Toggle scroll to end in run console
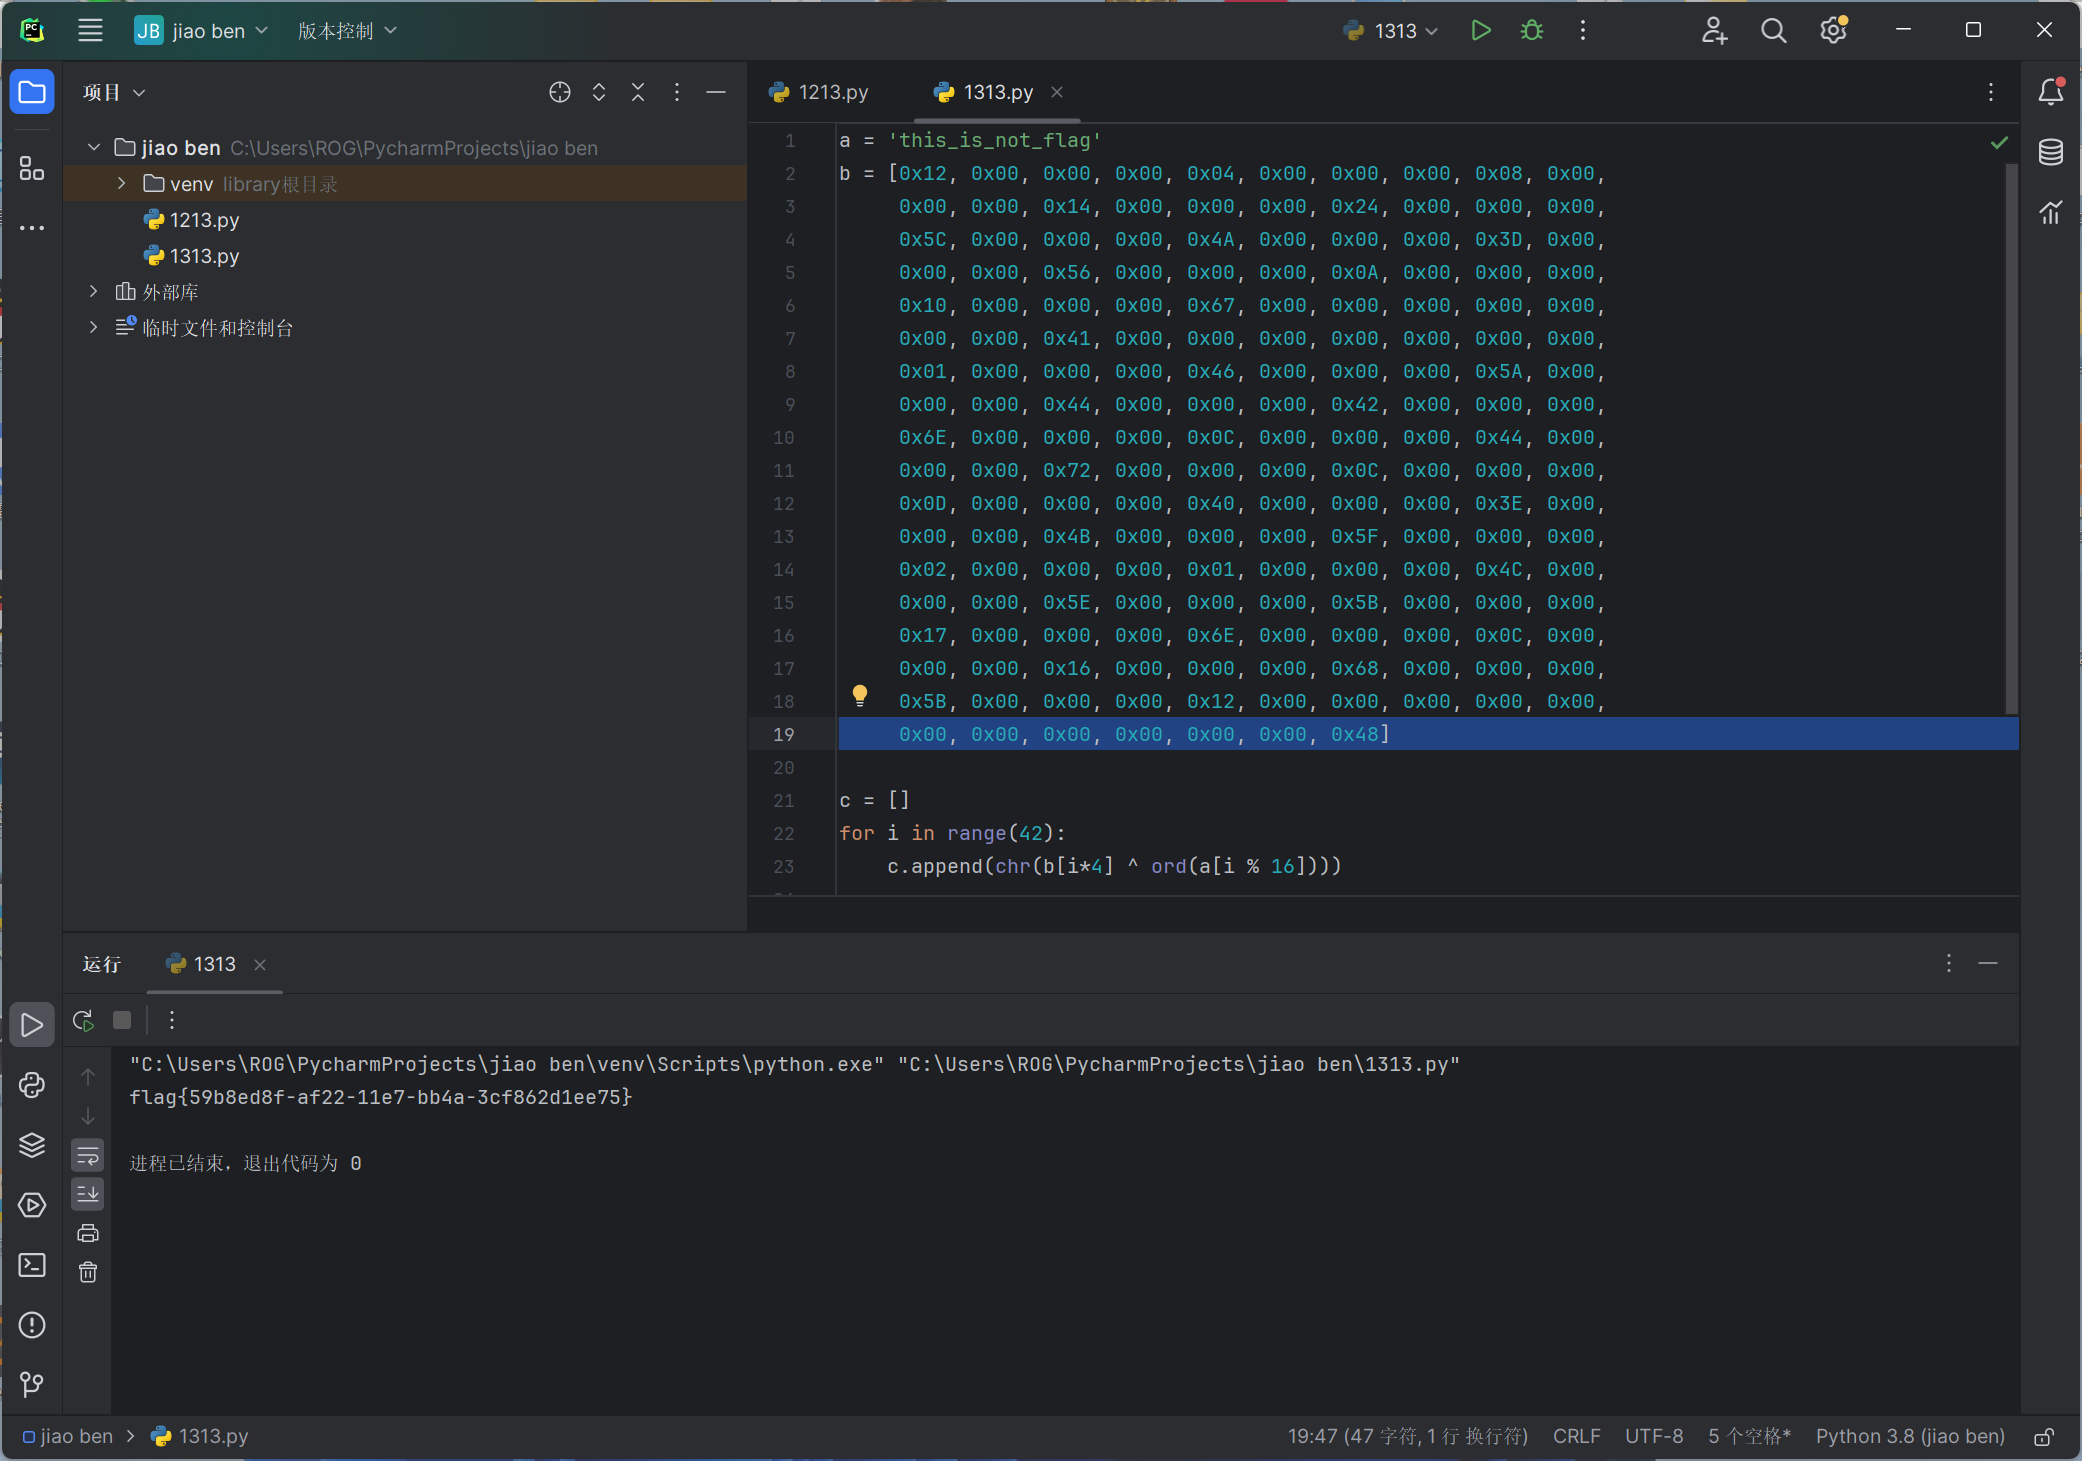 88,1194
